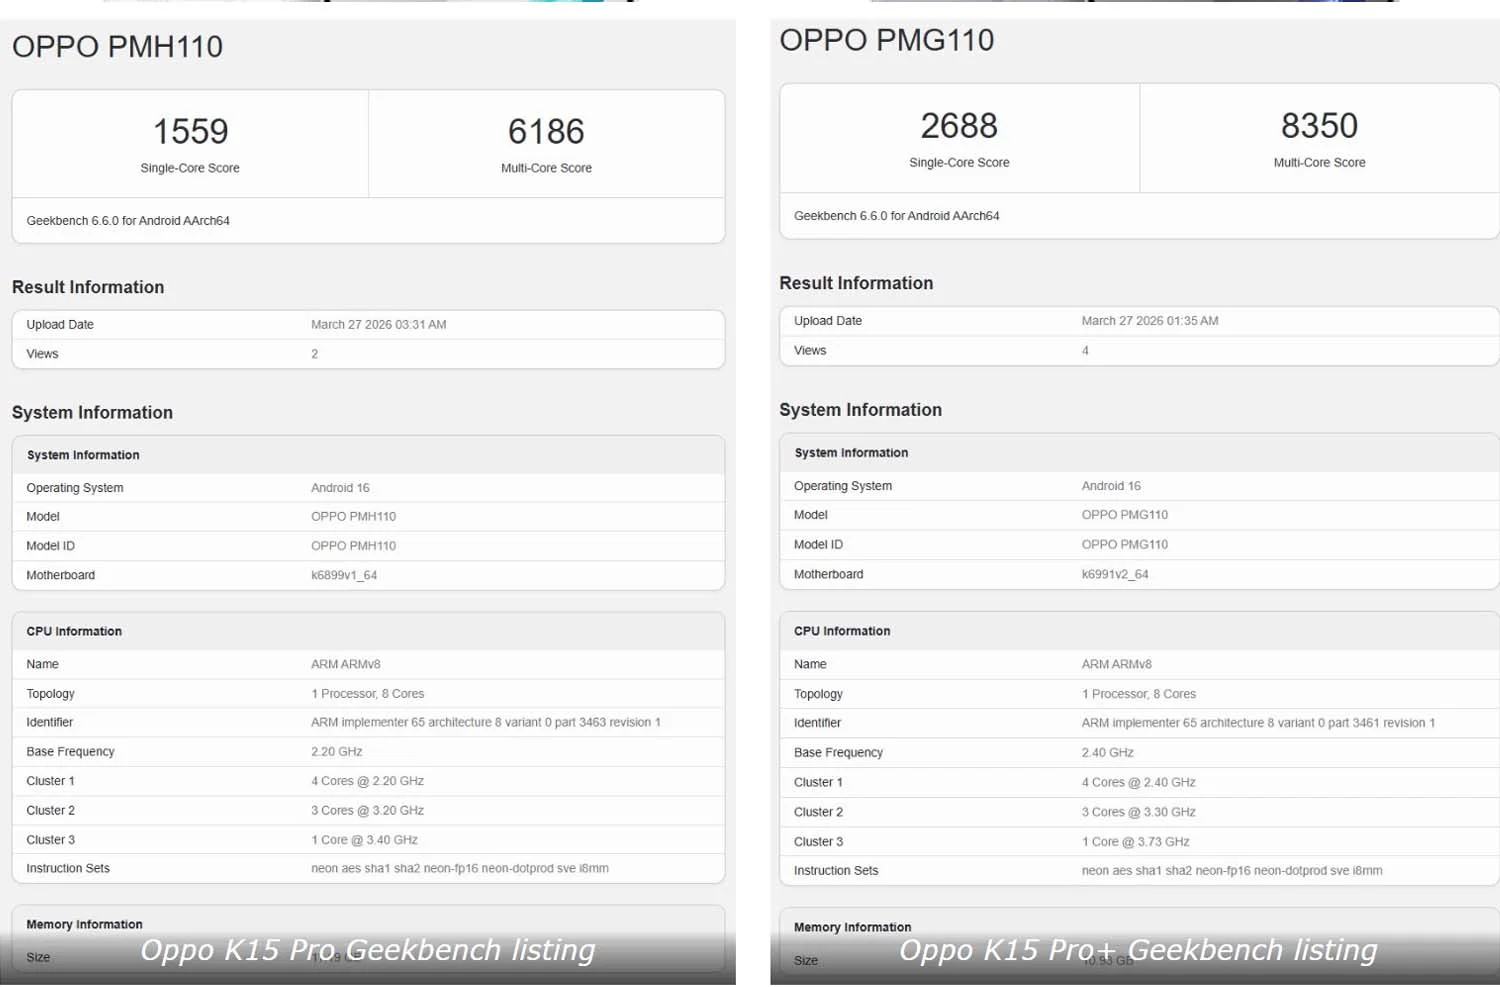The height and width of the screenshot is (987, 1500).
Task: Click the 'Oppo K15 Pro+ Geekbench listing' caption
Action: pos(1138,950)
